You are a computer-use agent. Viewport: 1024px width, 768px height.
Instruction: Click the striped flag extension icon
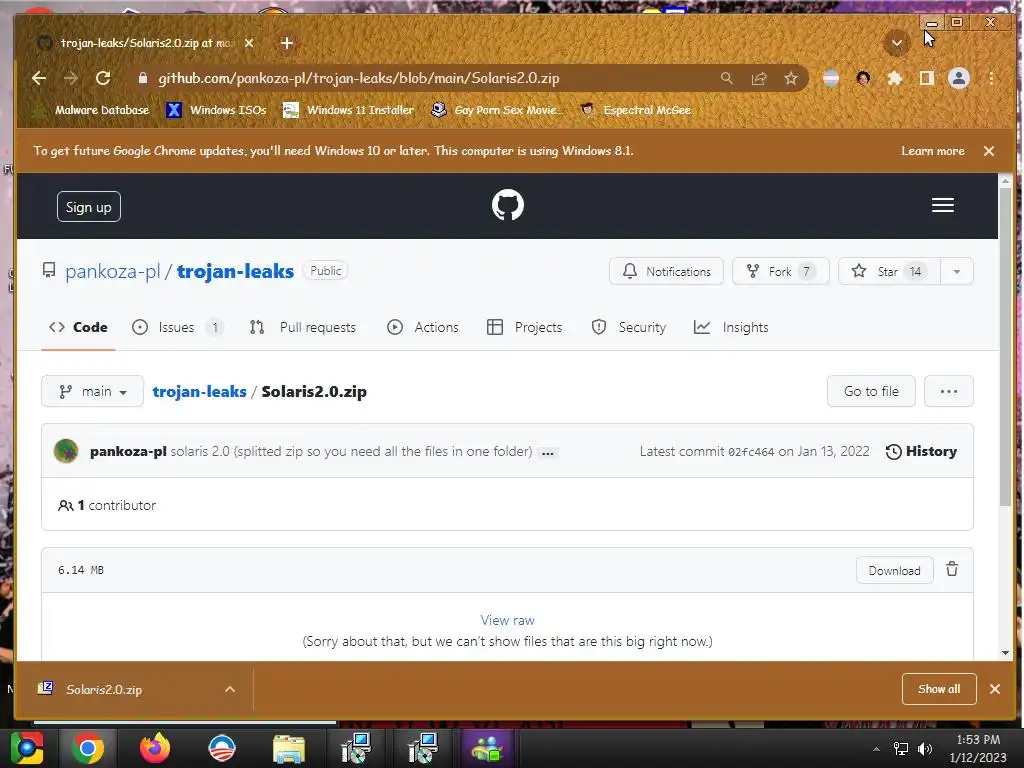pos(831,78)
